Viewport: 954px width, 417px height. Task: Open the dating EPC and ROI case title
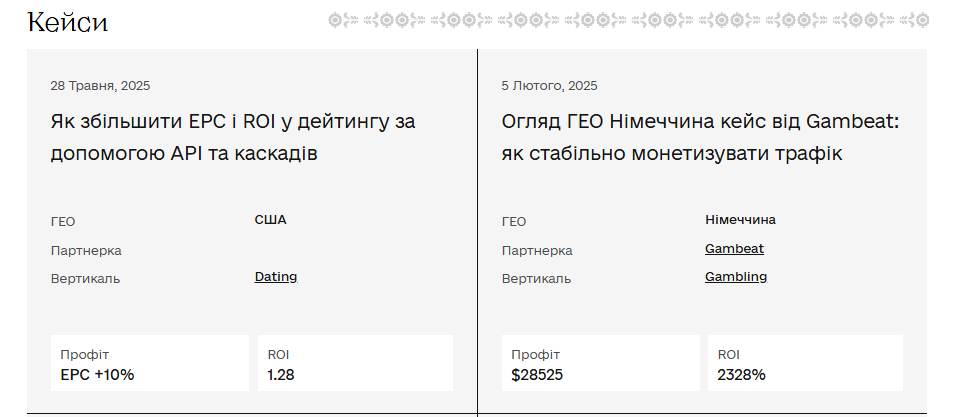click(232, 138)
